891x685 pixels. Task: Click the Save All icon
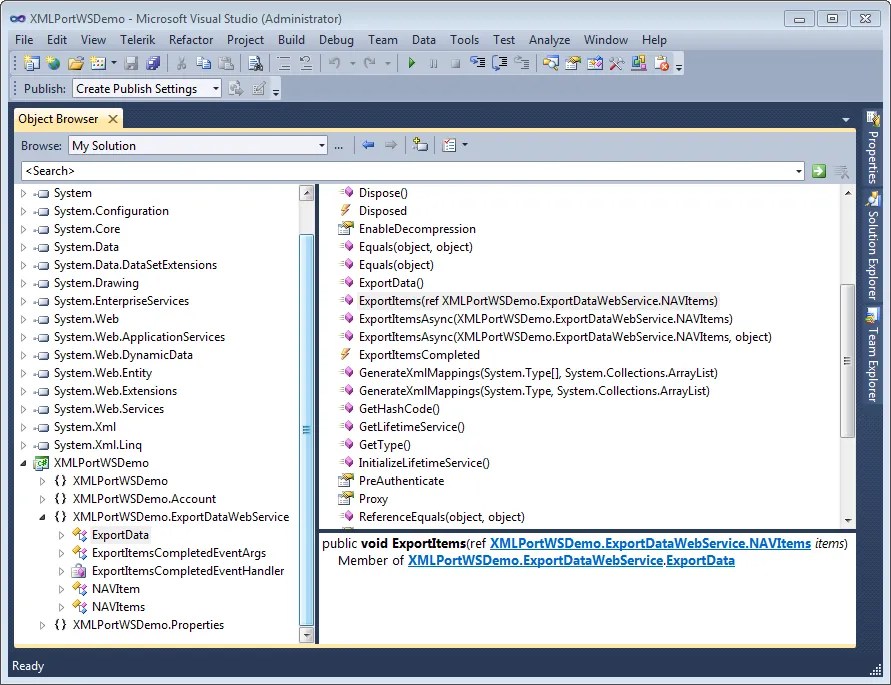(x=153, y=63)
